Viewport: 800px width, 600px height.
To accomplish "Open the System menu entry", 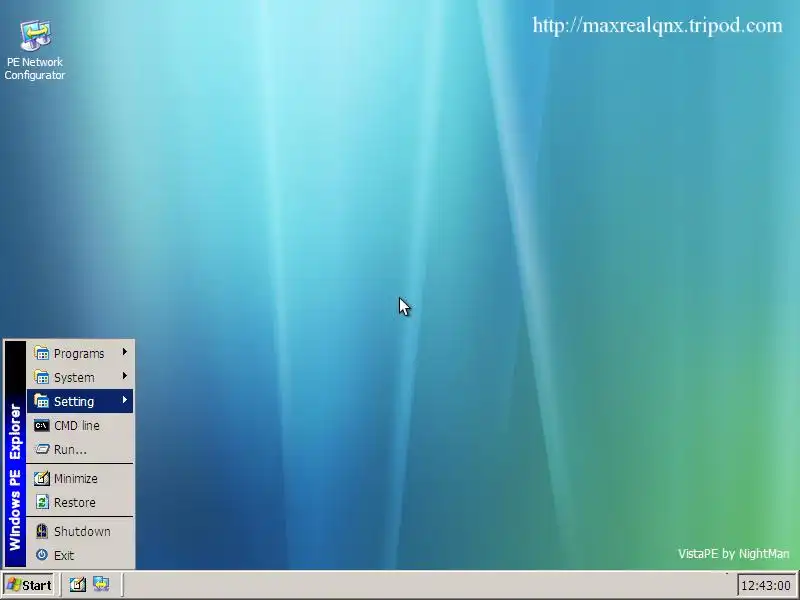I will (80, 377).
